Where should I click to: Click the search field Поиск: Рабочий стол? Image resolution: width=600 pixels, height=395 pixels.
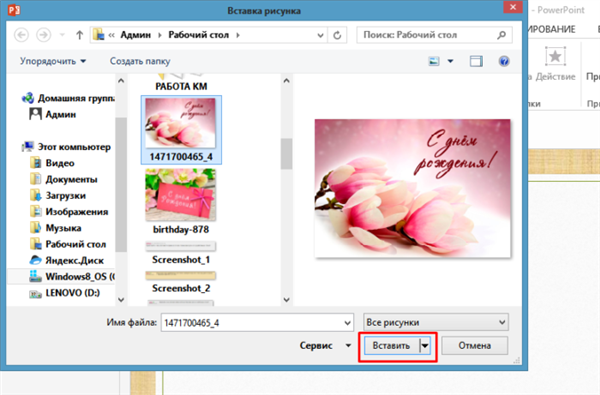434,35
